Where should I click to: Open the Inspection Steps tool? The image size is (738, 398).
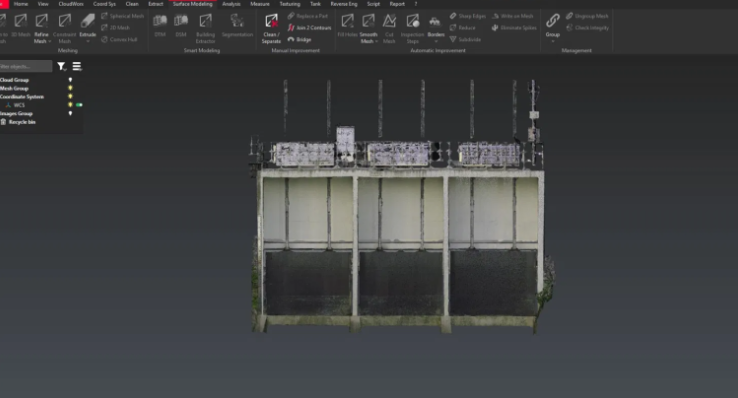412,28
